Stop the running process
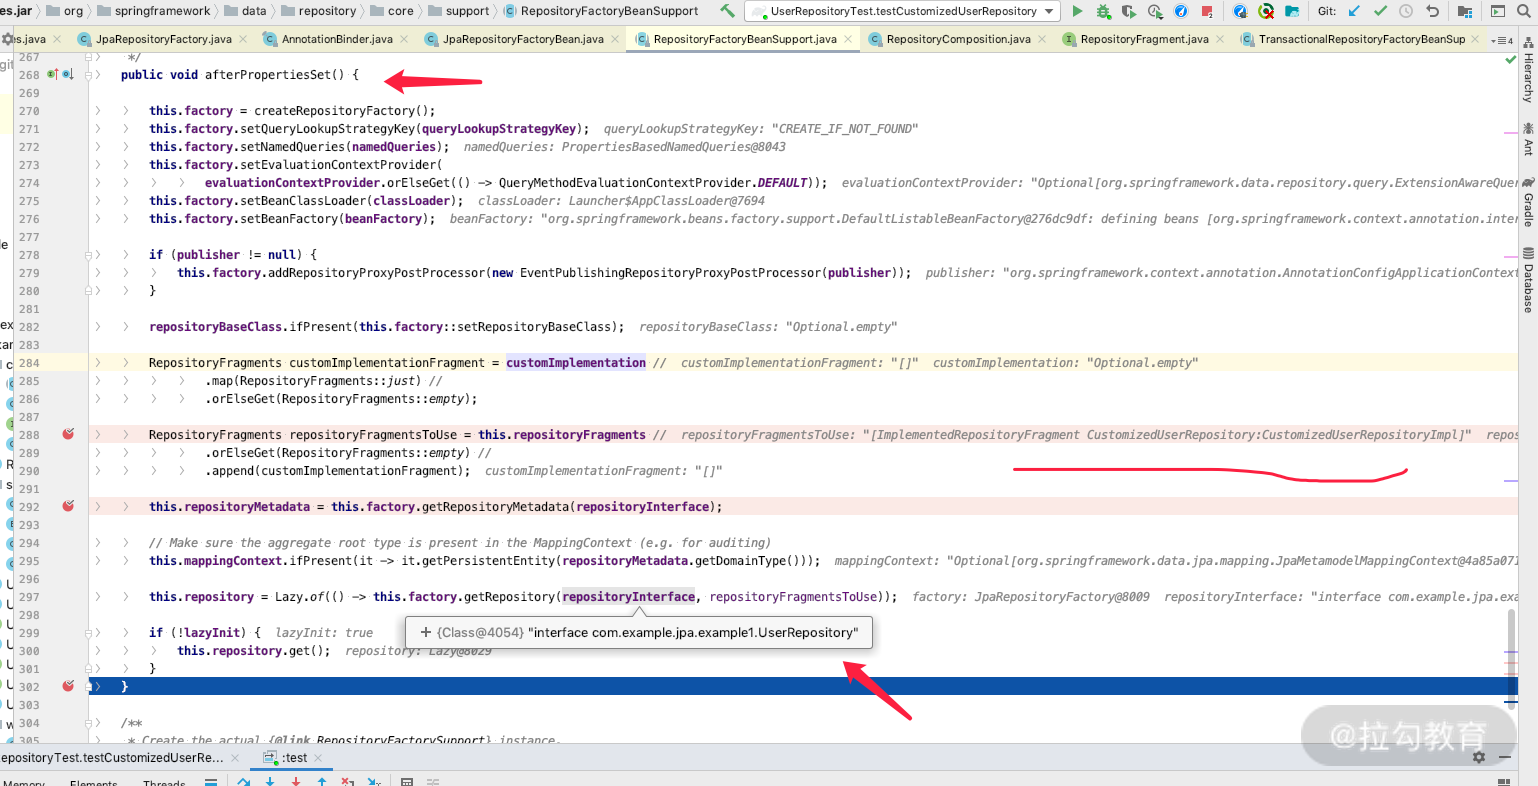Viewport: 1538px width, 786px height. [1207, 11]
